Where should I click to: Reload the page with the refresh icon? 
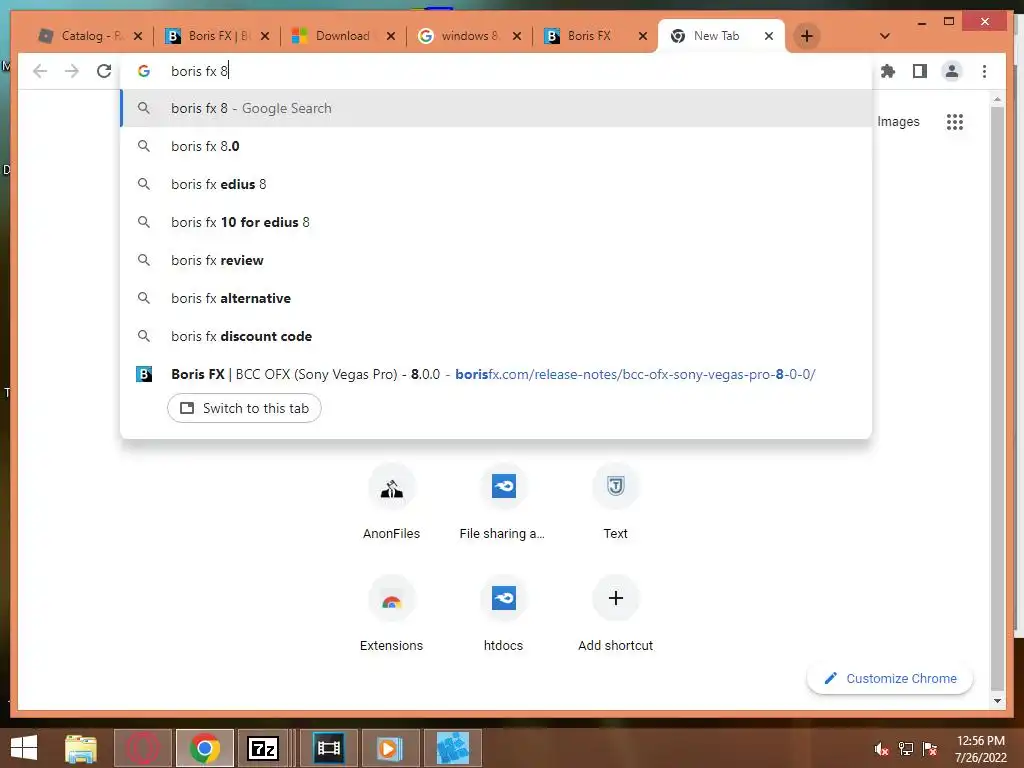point(104,71)
